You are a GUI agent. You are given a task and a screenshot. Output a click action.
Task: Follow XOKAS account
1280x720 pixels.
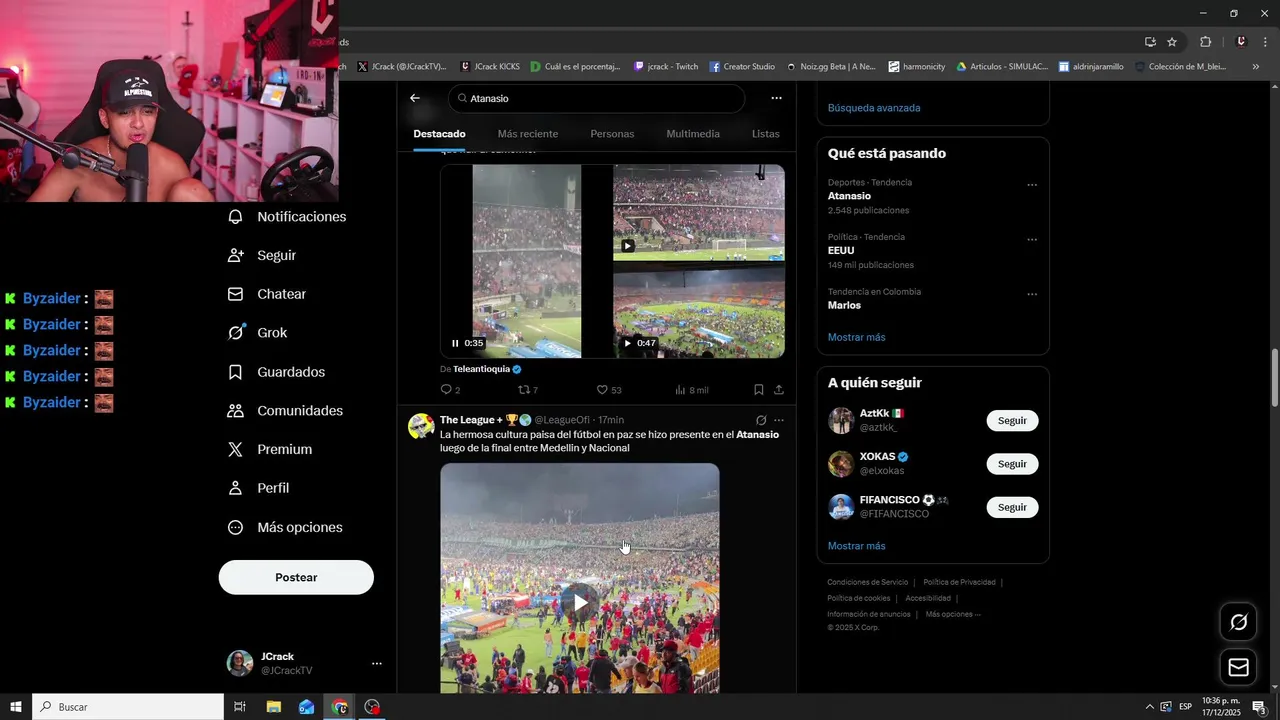(x=1012, y=464)
